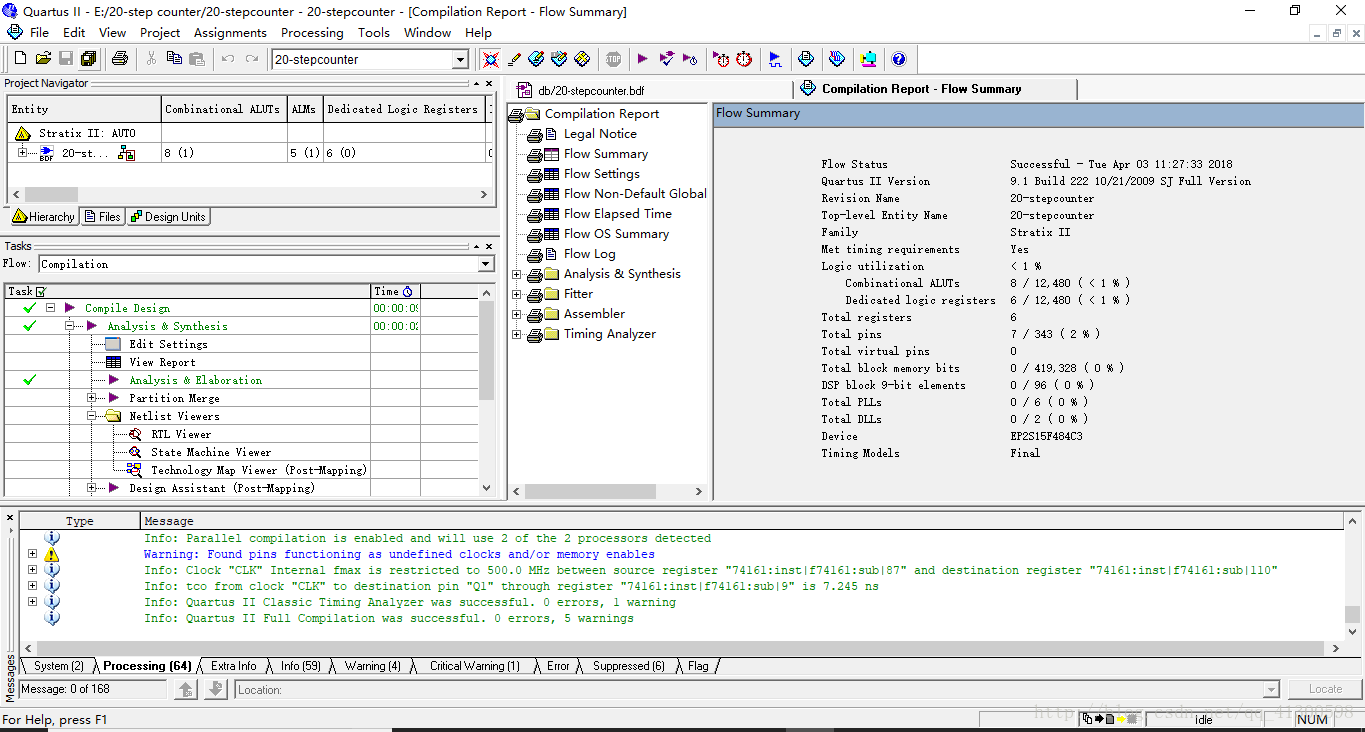Toggle the Task column header checkbox

(41, 292)
